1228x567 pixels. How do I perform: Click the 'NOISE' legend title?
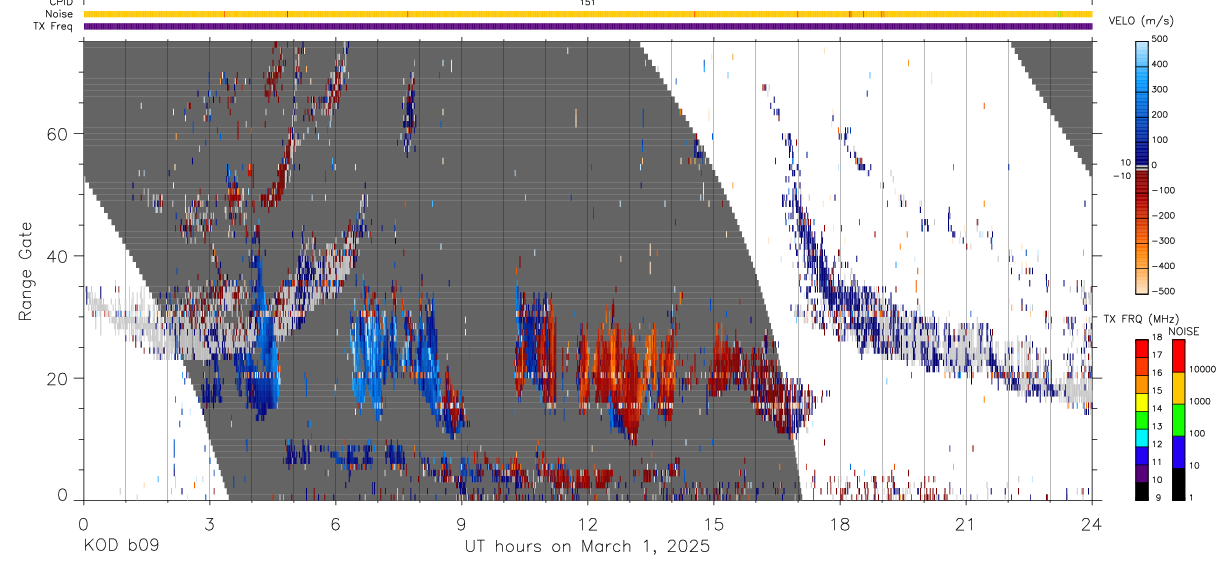[1184, 331]
